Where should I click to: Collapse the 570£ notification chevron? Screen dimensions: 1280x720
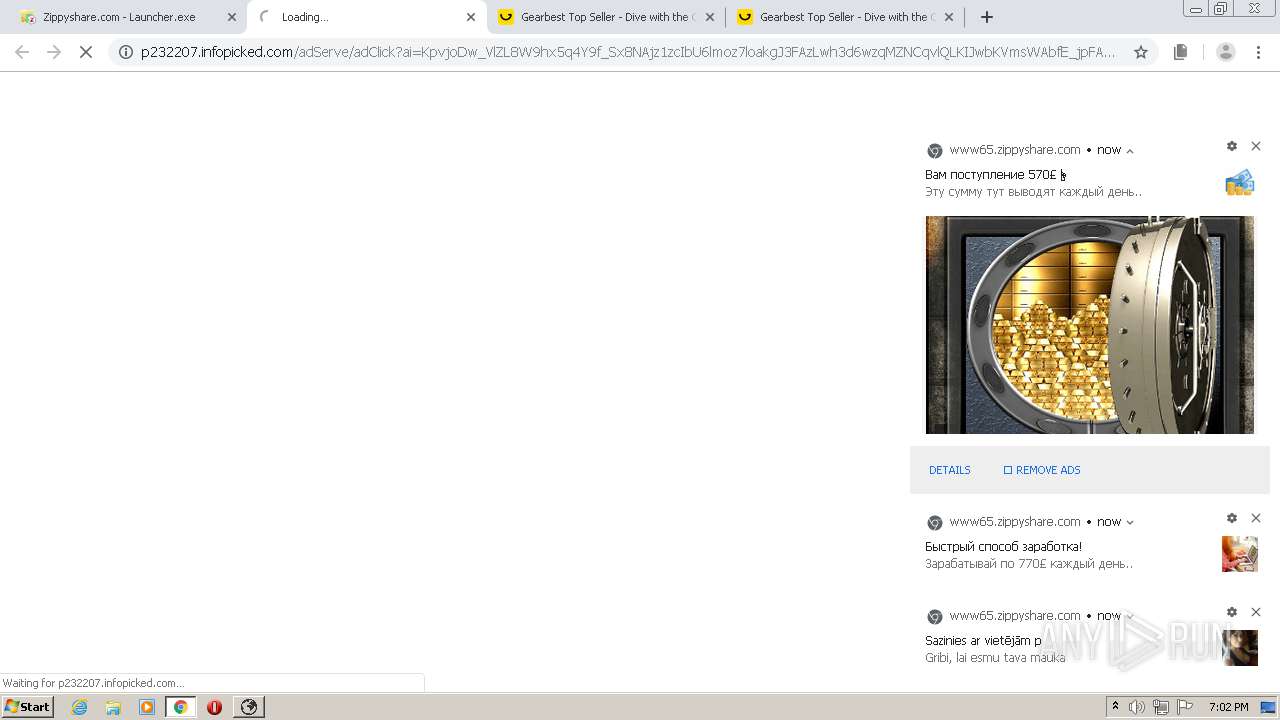pos(1130,151)
